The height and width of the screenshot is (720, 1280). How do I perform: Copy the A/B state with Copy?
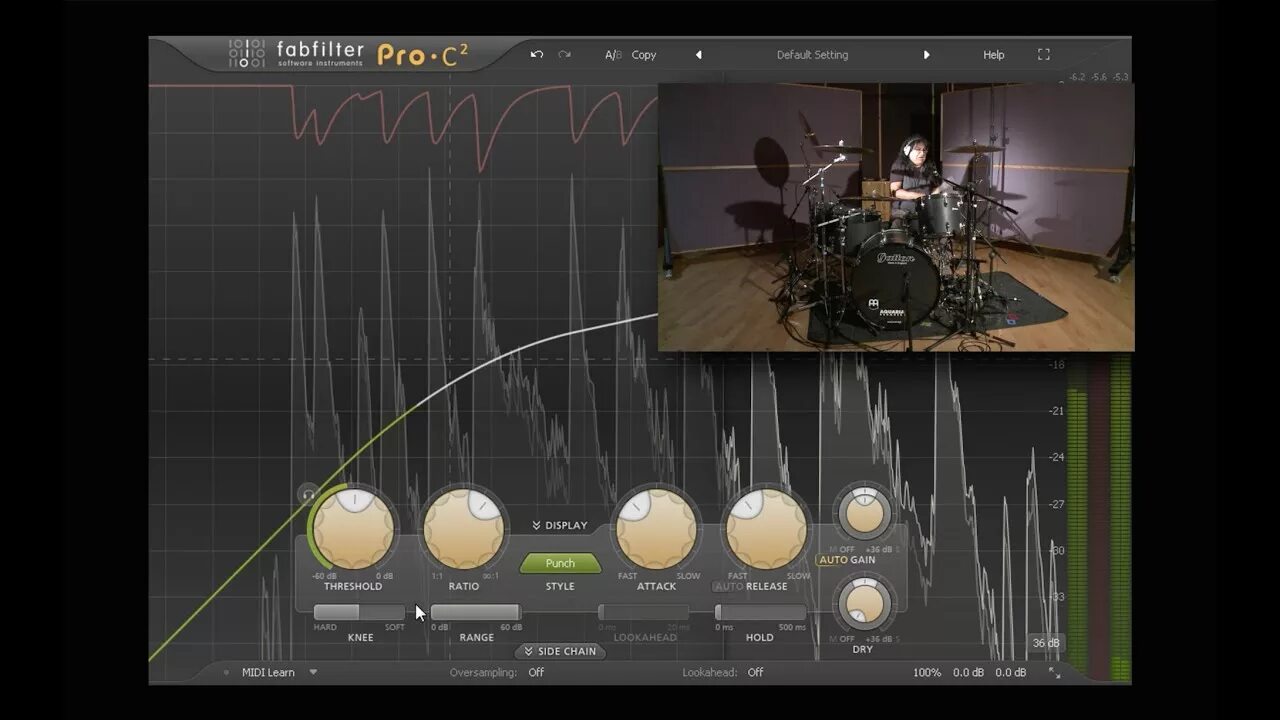tap(644, 55)
